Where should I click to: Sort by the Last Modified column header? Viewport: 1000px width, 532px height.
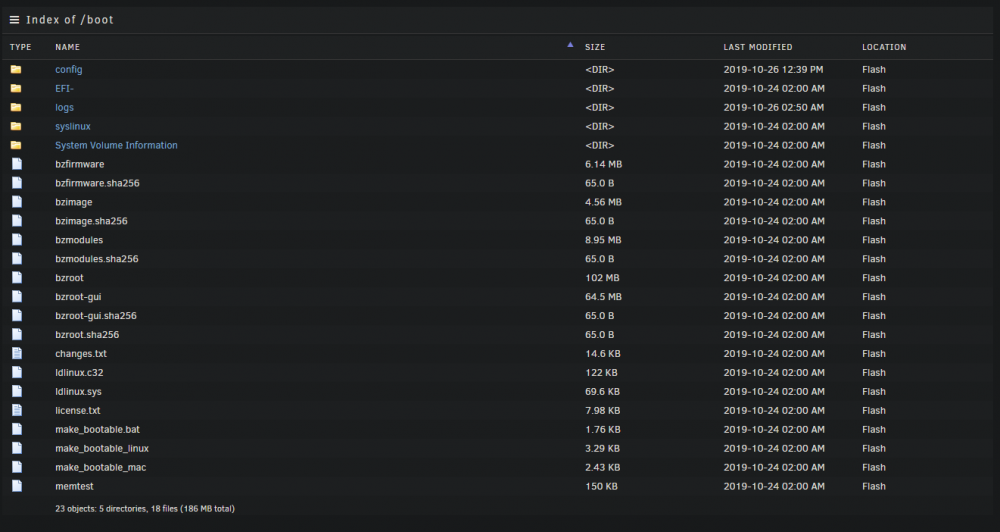click(758, 47)
